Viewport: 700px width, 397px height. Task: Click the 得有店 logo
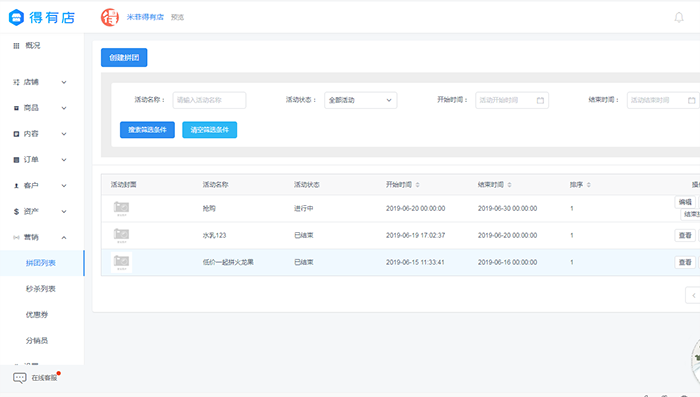pos(42,17)
